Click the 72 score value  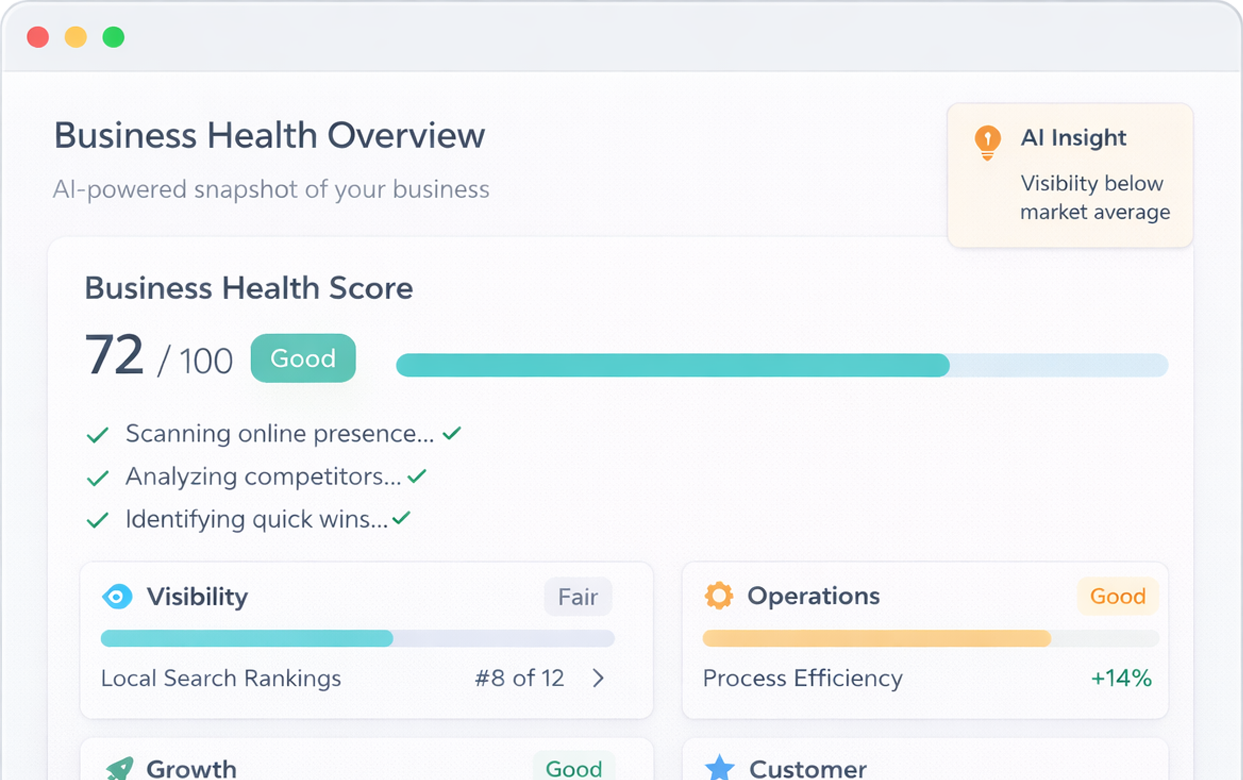point(115,355)
